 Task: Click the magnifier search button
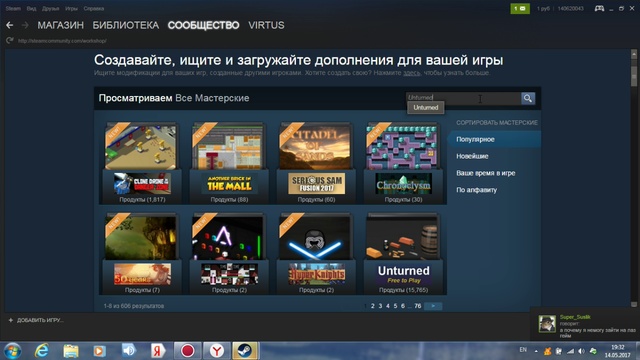527,98
